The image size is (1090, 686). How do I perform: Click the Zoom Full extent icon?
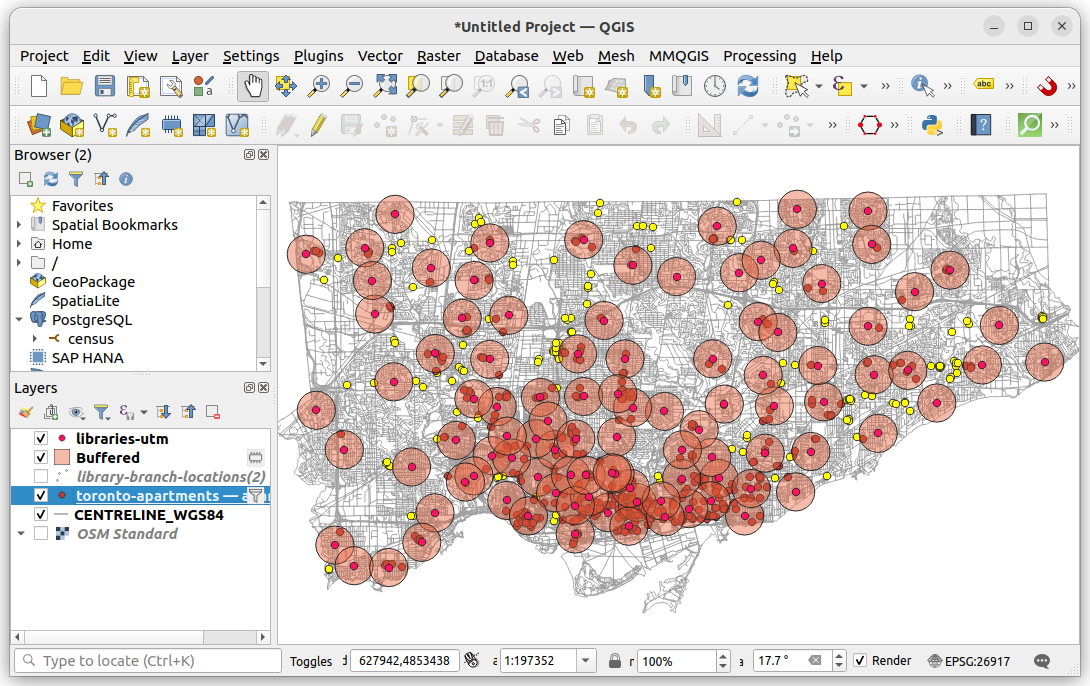[385, 87]
